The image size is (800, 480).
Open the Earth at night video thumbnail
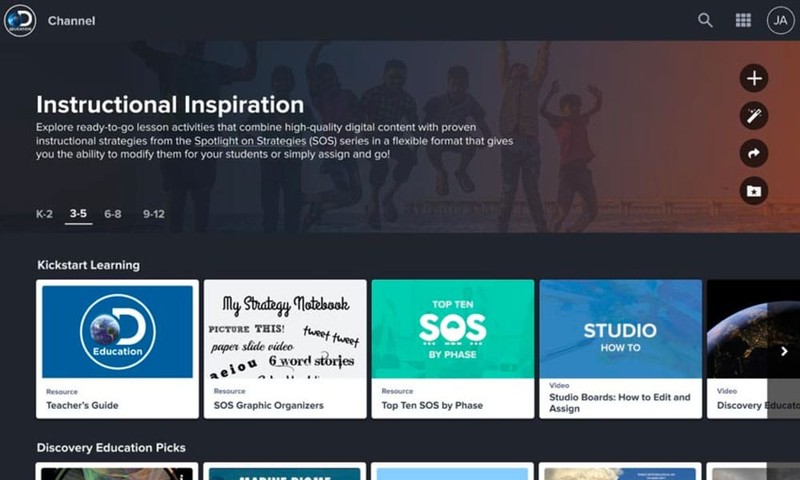click(x=753, y=329)
